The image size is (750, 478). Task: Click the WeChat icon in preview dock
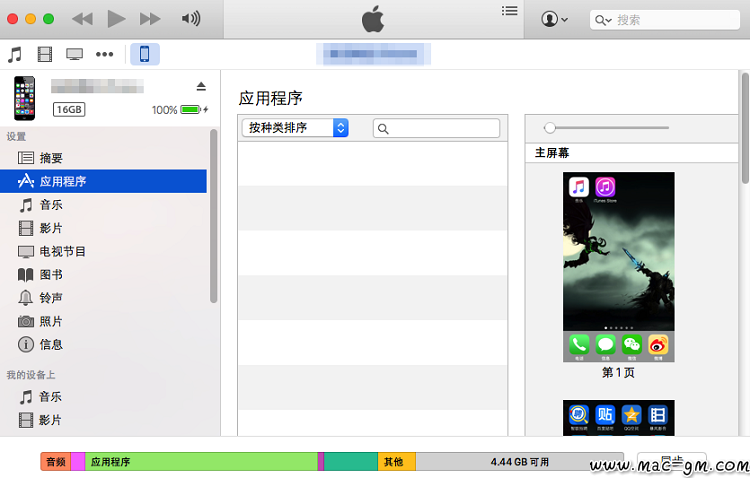[632, 345]
